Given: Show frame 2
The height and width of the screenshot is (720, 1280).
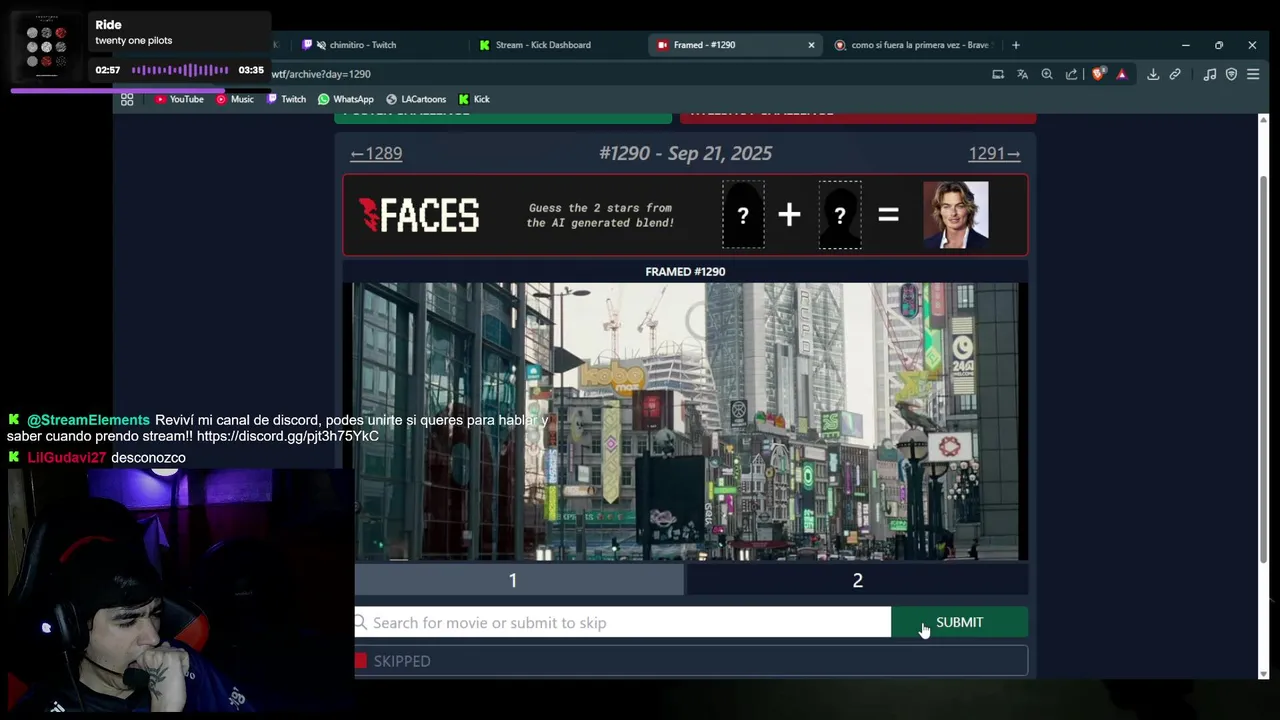Looking at the screenshot, I should click(857, 580).
